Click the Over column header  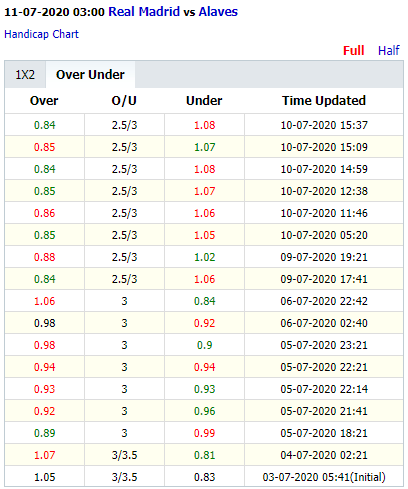[44, 101]
